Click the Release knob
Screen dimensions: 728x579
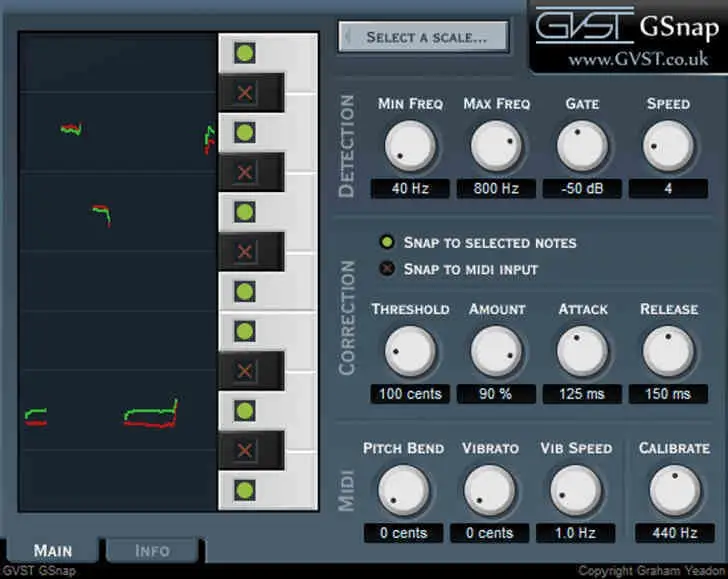668,351
